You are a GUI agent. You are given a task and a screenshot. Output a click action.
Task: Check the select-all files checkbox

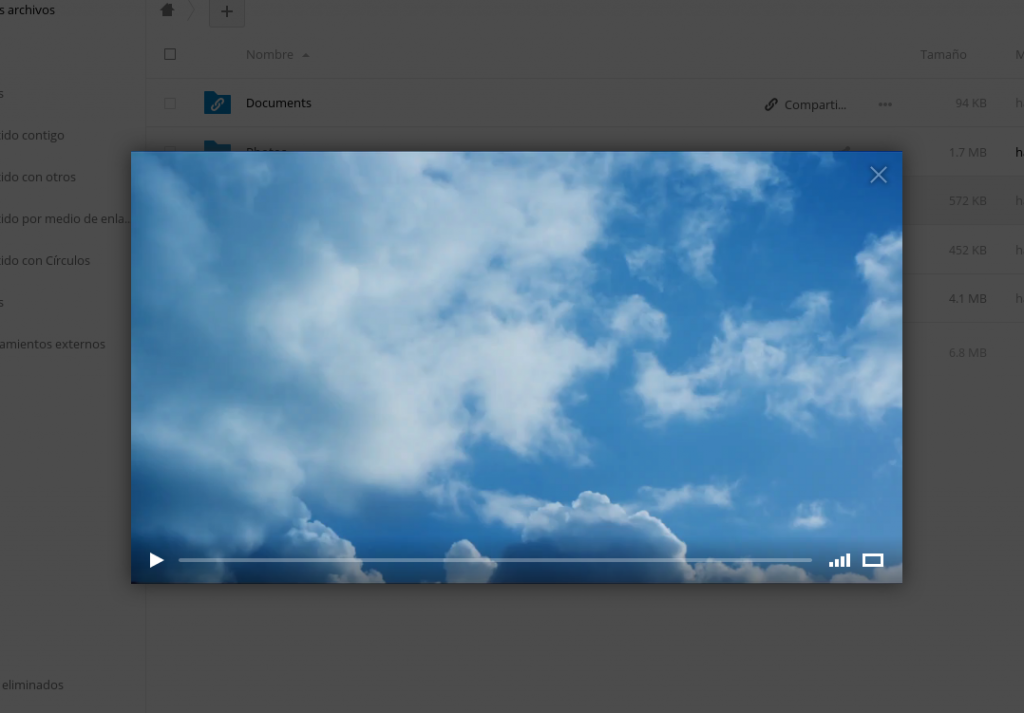[x=169, y=54]
